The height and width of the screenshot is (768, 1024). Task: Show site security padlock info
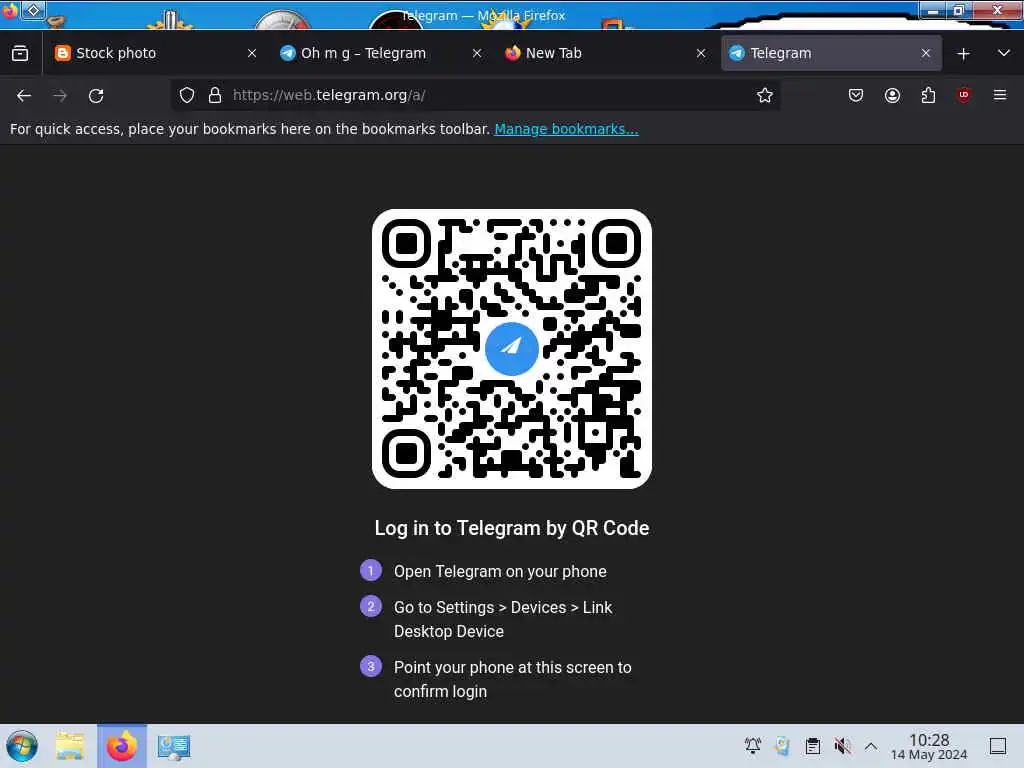point(215,95)
